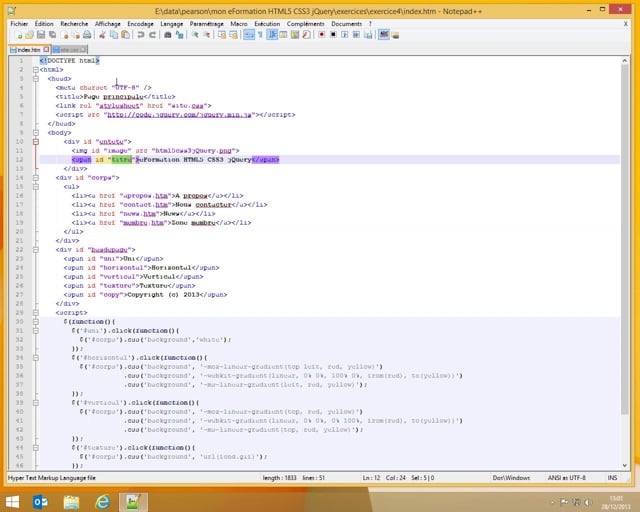Collapse the corps div fold on line 14
Image resolution: width=640 pixels, height=512 pixels.
(x=36, y=178)
